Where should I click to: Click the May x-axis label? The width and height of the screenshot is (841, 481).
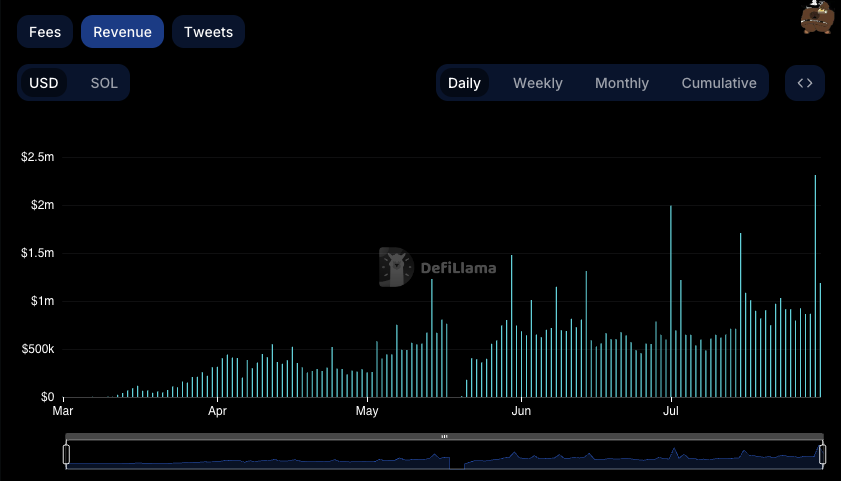click(x=367, y=411)
